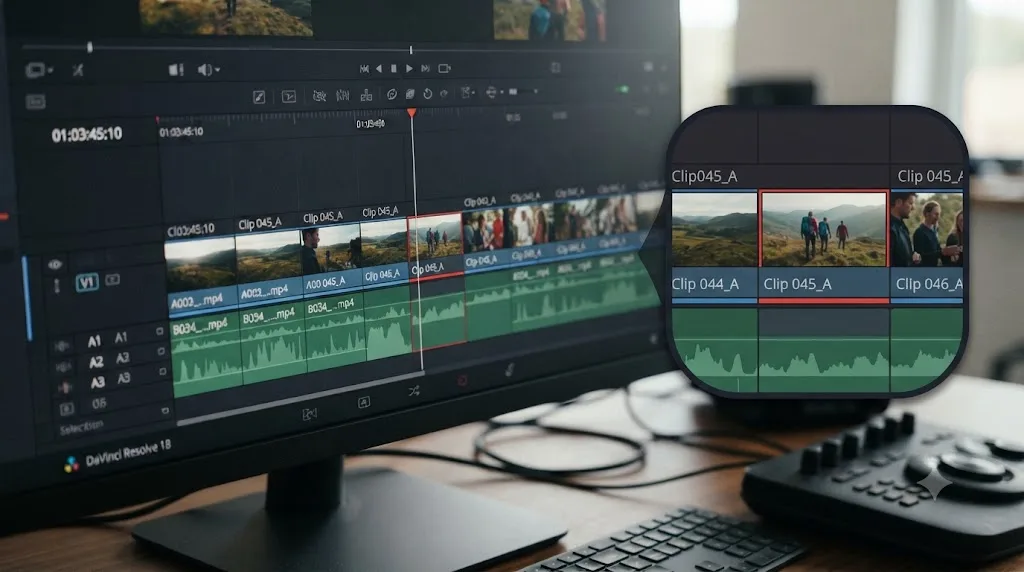
Task: Click the insert clip icon in toolbar
Action: (366, 95)
